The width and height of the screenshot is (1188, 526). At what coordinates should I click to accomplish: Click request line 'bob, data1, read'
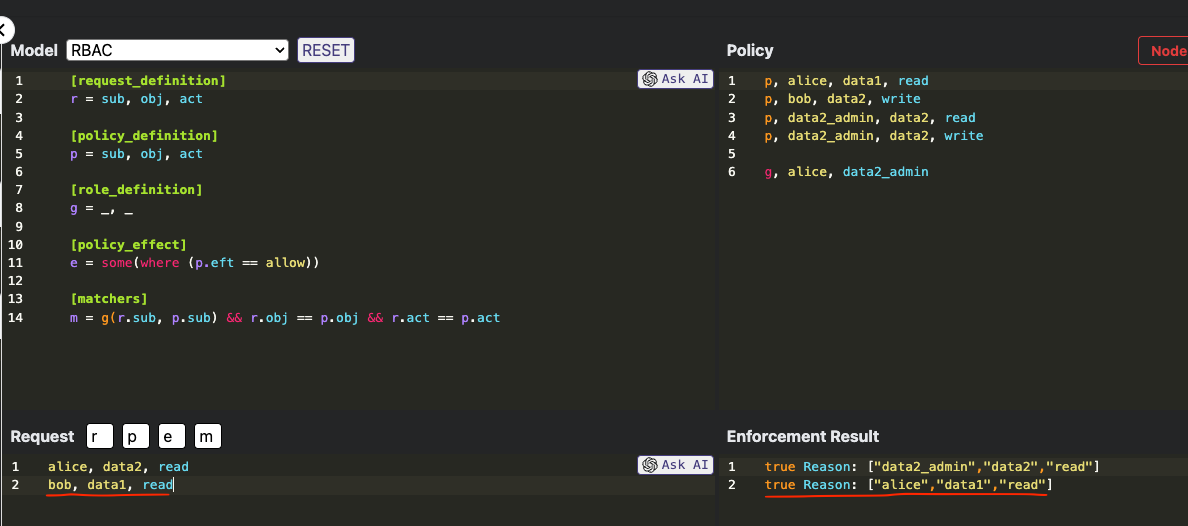[x=111, y=485]
